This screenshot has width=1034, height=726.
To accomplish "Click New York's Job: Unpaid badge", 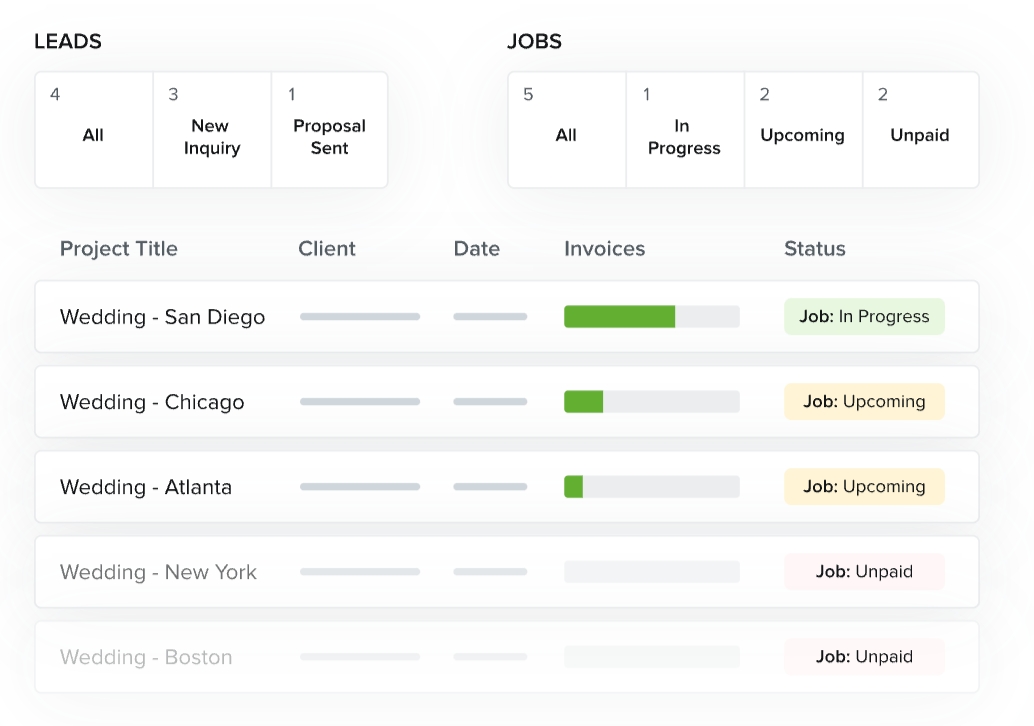I will pos(864,572).
